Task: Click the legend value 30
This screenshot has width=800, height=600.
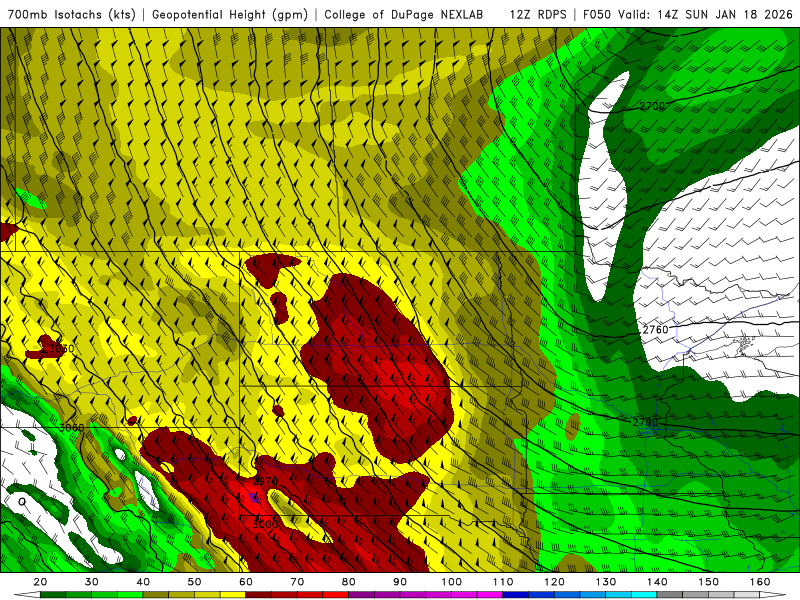Action: [91, 582]
